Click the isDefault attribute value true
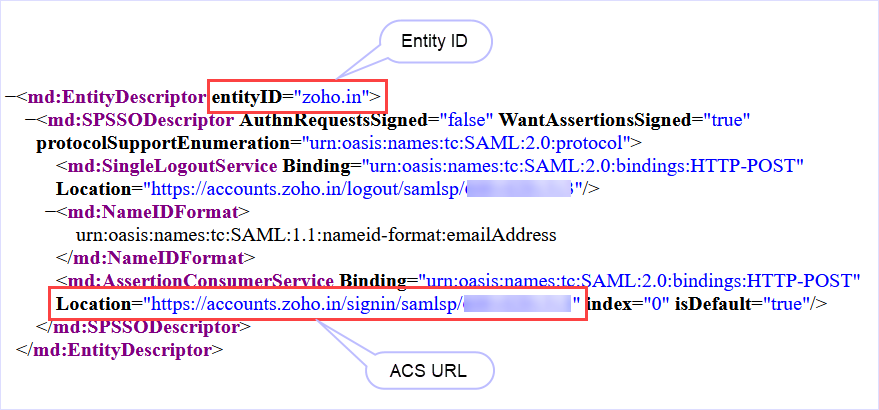 point(787,303)
